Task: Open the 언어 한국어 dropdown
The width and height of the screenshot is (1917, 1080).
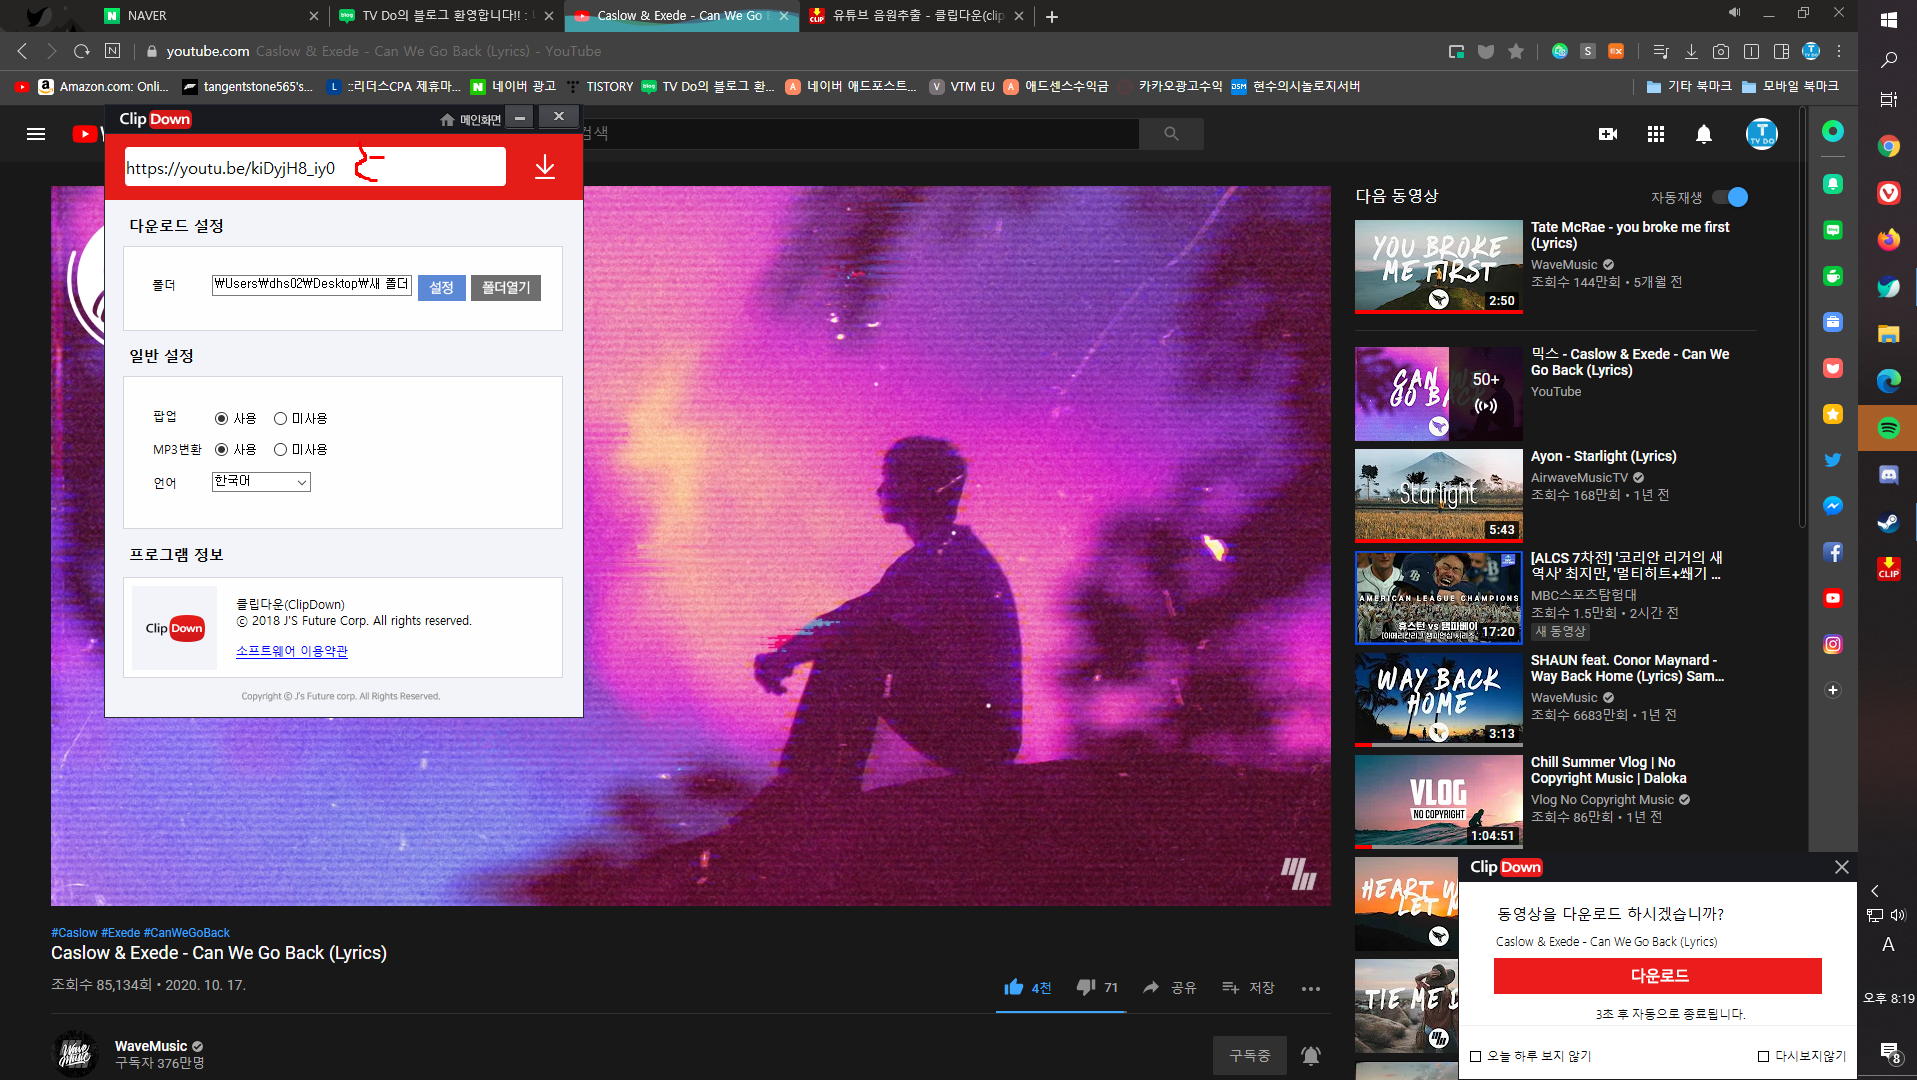Action: pyautogui.click(x=261, y=482)
